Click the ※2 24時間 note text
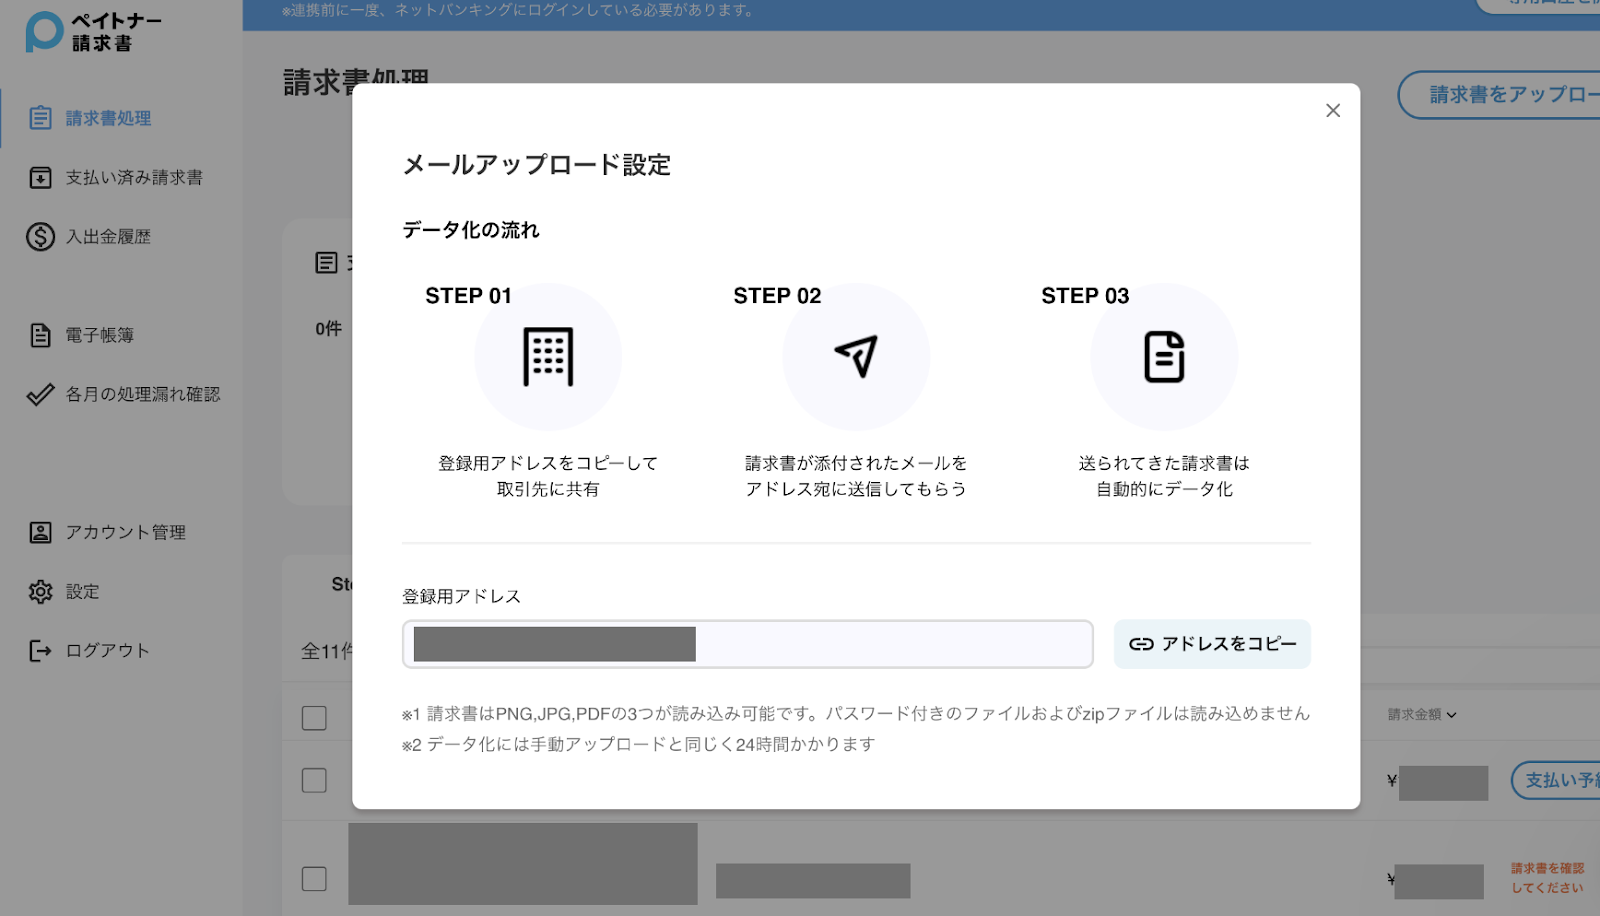This screenshot has width=1600, height=916. click(639, 744)
